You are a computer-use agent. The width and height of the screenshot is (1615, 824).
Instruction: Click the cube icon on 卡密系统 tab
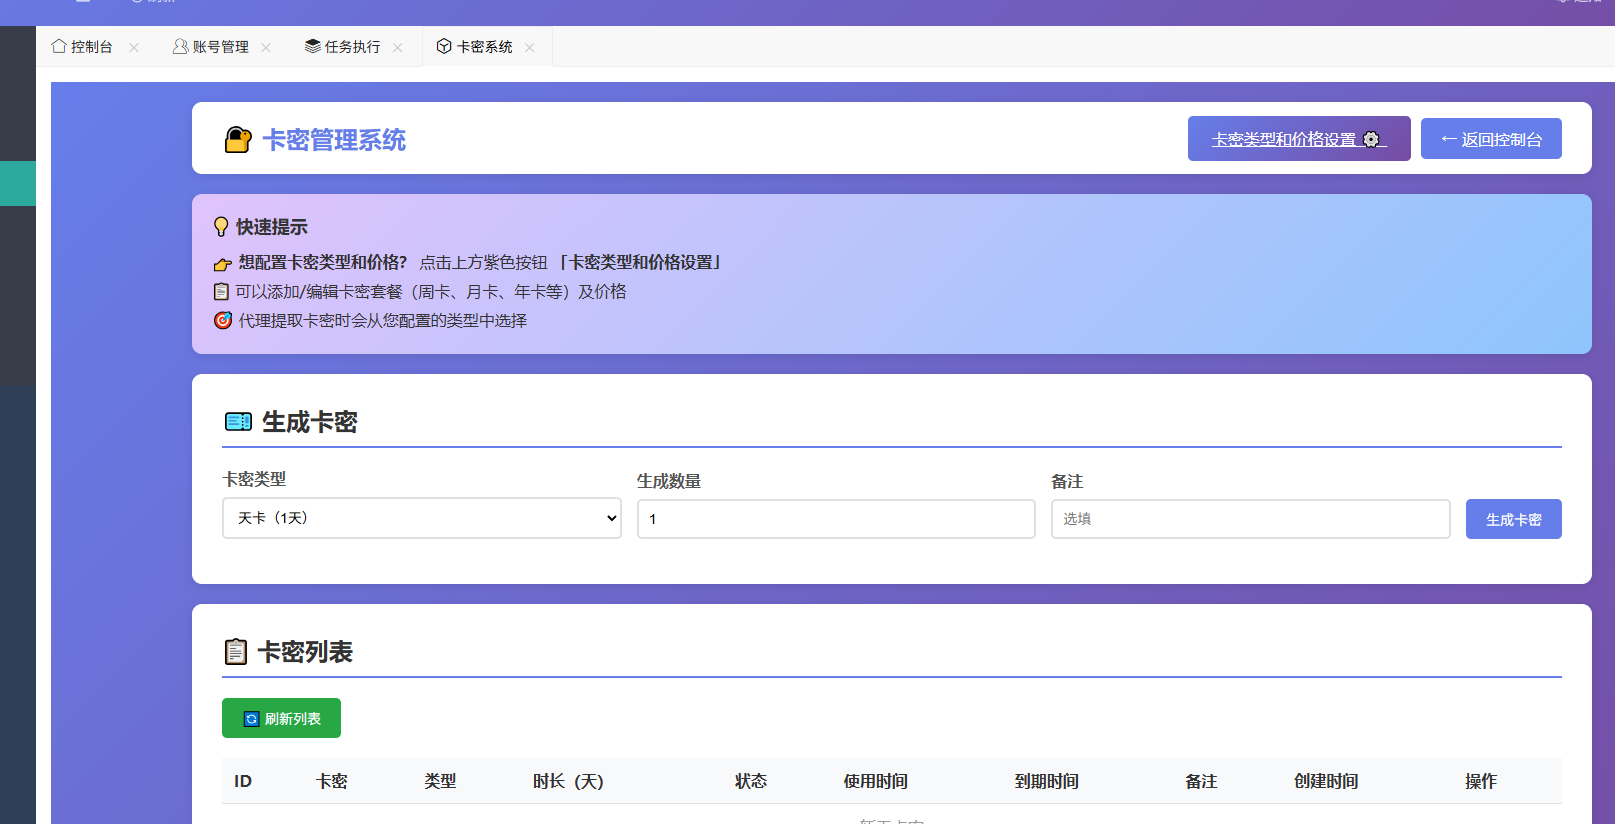(444, 46)
